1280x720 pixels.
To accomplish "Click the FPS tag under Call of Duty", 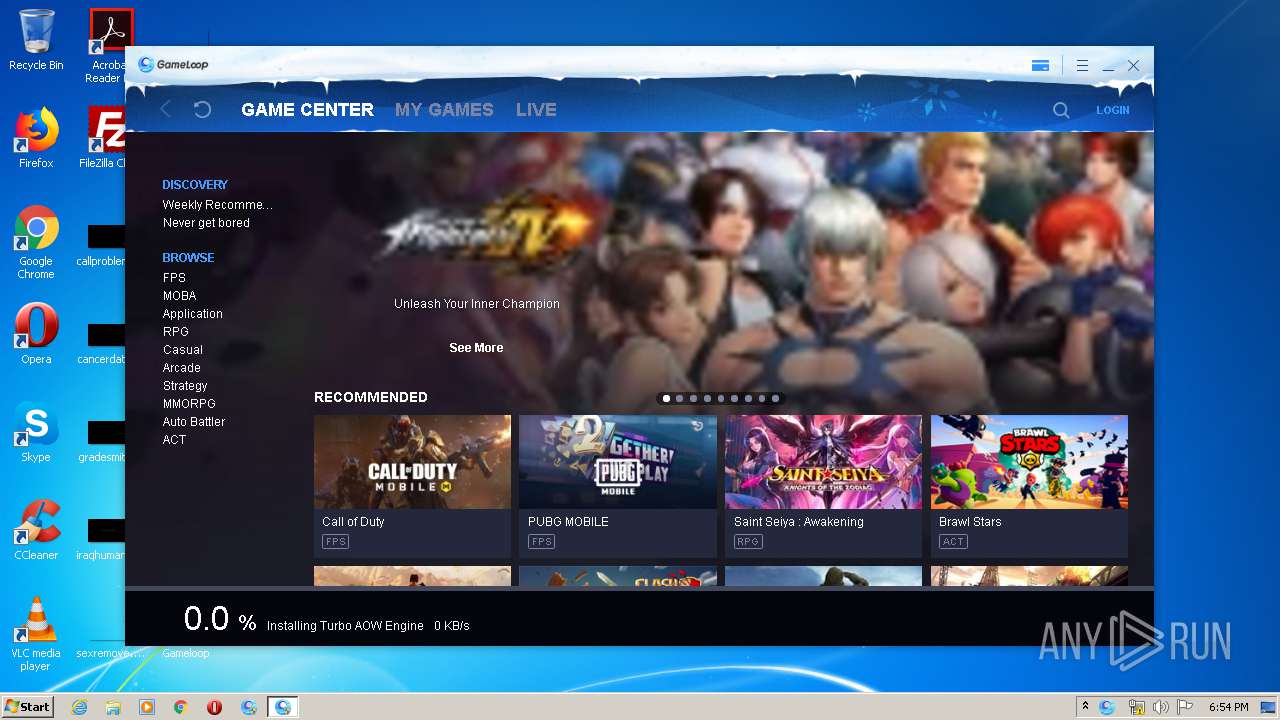I will pos(335,542).
